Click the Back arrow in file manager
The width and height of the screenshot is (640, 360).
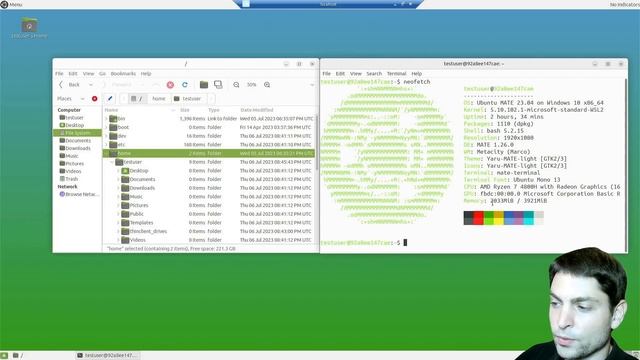(61, 84)
